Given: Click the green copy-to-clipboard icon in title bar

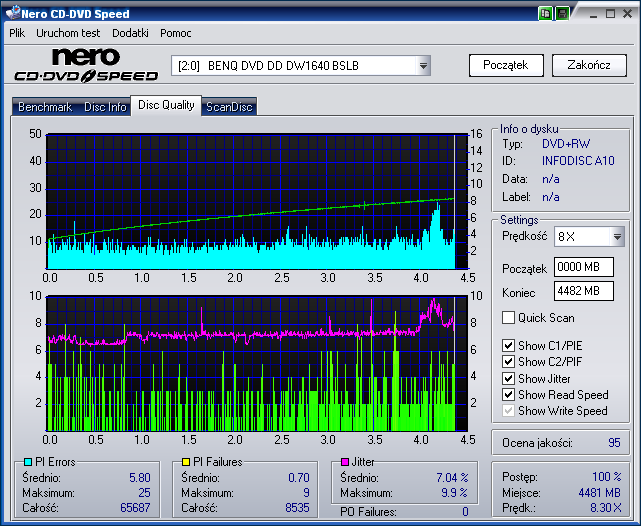Looking at the screenshot, I should tap(545, 13).
